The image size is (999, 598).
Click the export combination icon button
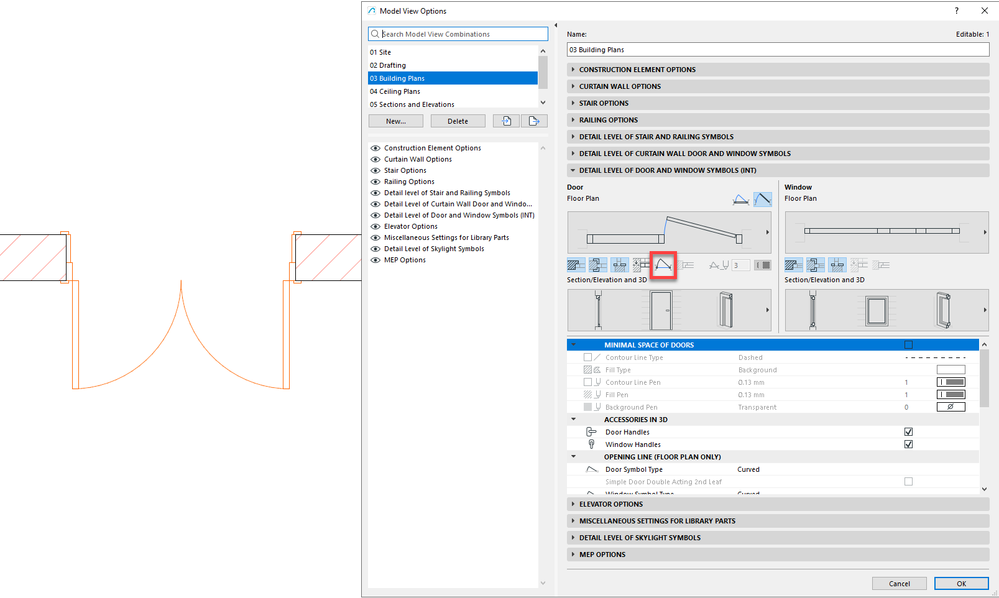(534, 121)
